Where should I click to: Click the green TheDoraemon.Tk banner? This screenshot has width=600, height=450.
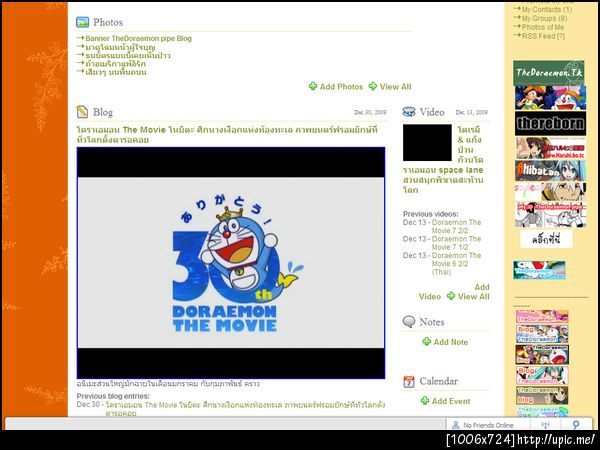(x=549, y=73)
